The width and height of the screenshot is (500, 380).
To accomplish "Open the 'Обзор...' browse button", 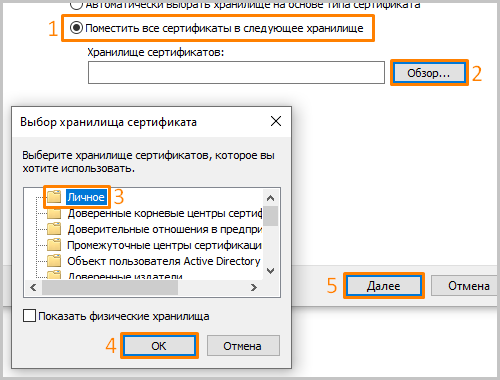I will point(429,73).
